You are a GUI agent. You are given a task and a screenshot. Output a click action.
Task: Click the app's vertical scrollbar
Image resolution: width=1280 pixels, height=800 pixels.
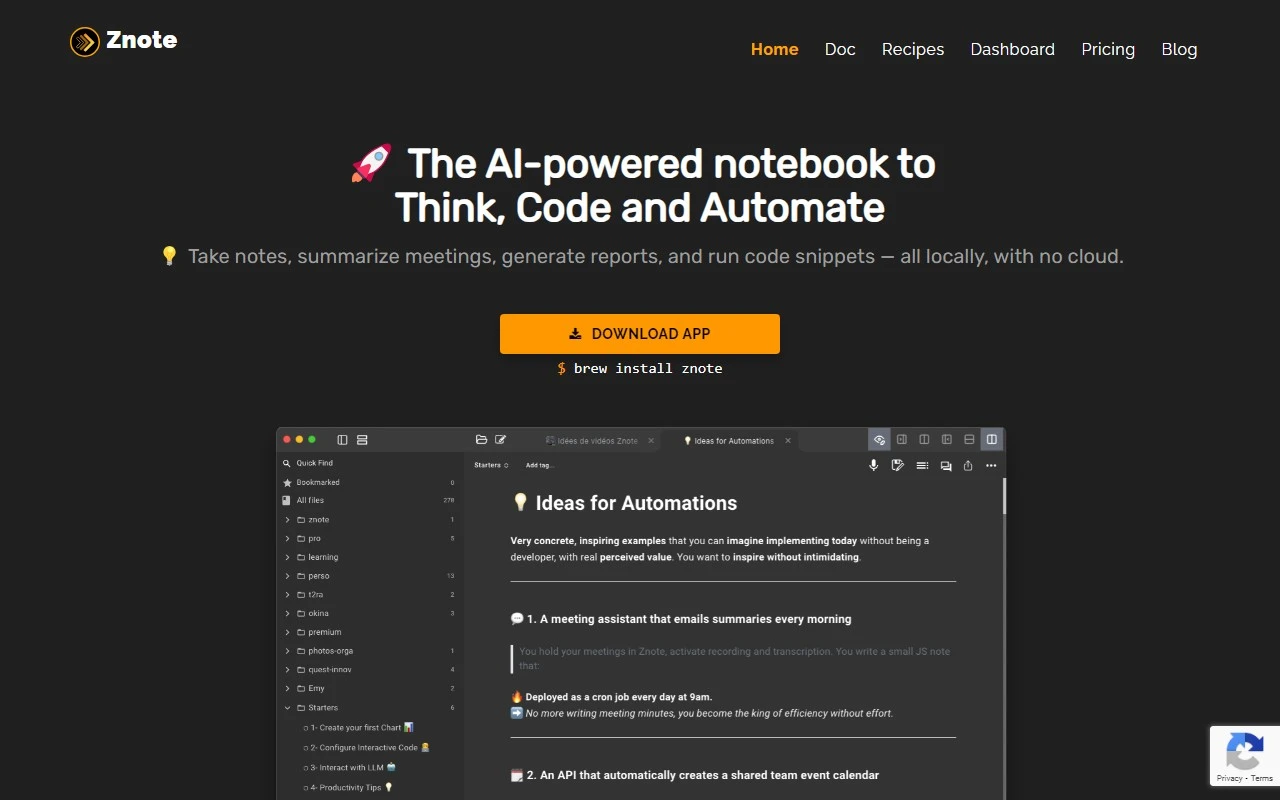coord(1003,497)
